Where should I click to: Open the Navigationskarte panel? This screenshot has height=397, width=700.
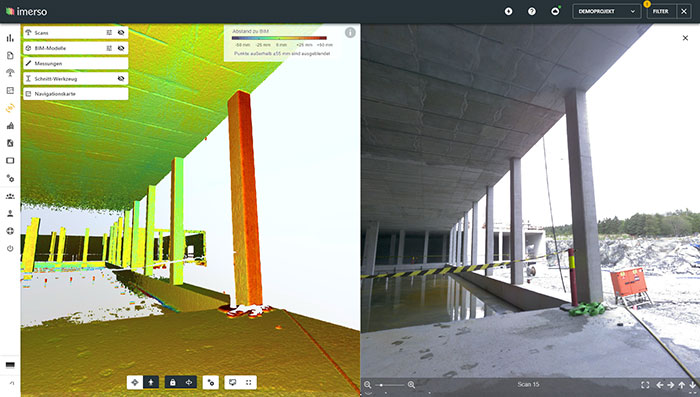point(76,94)
